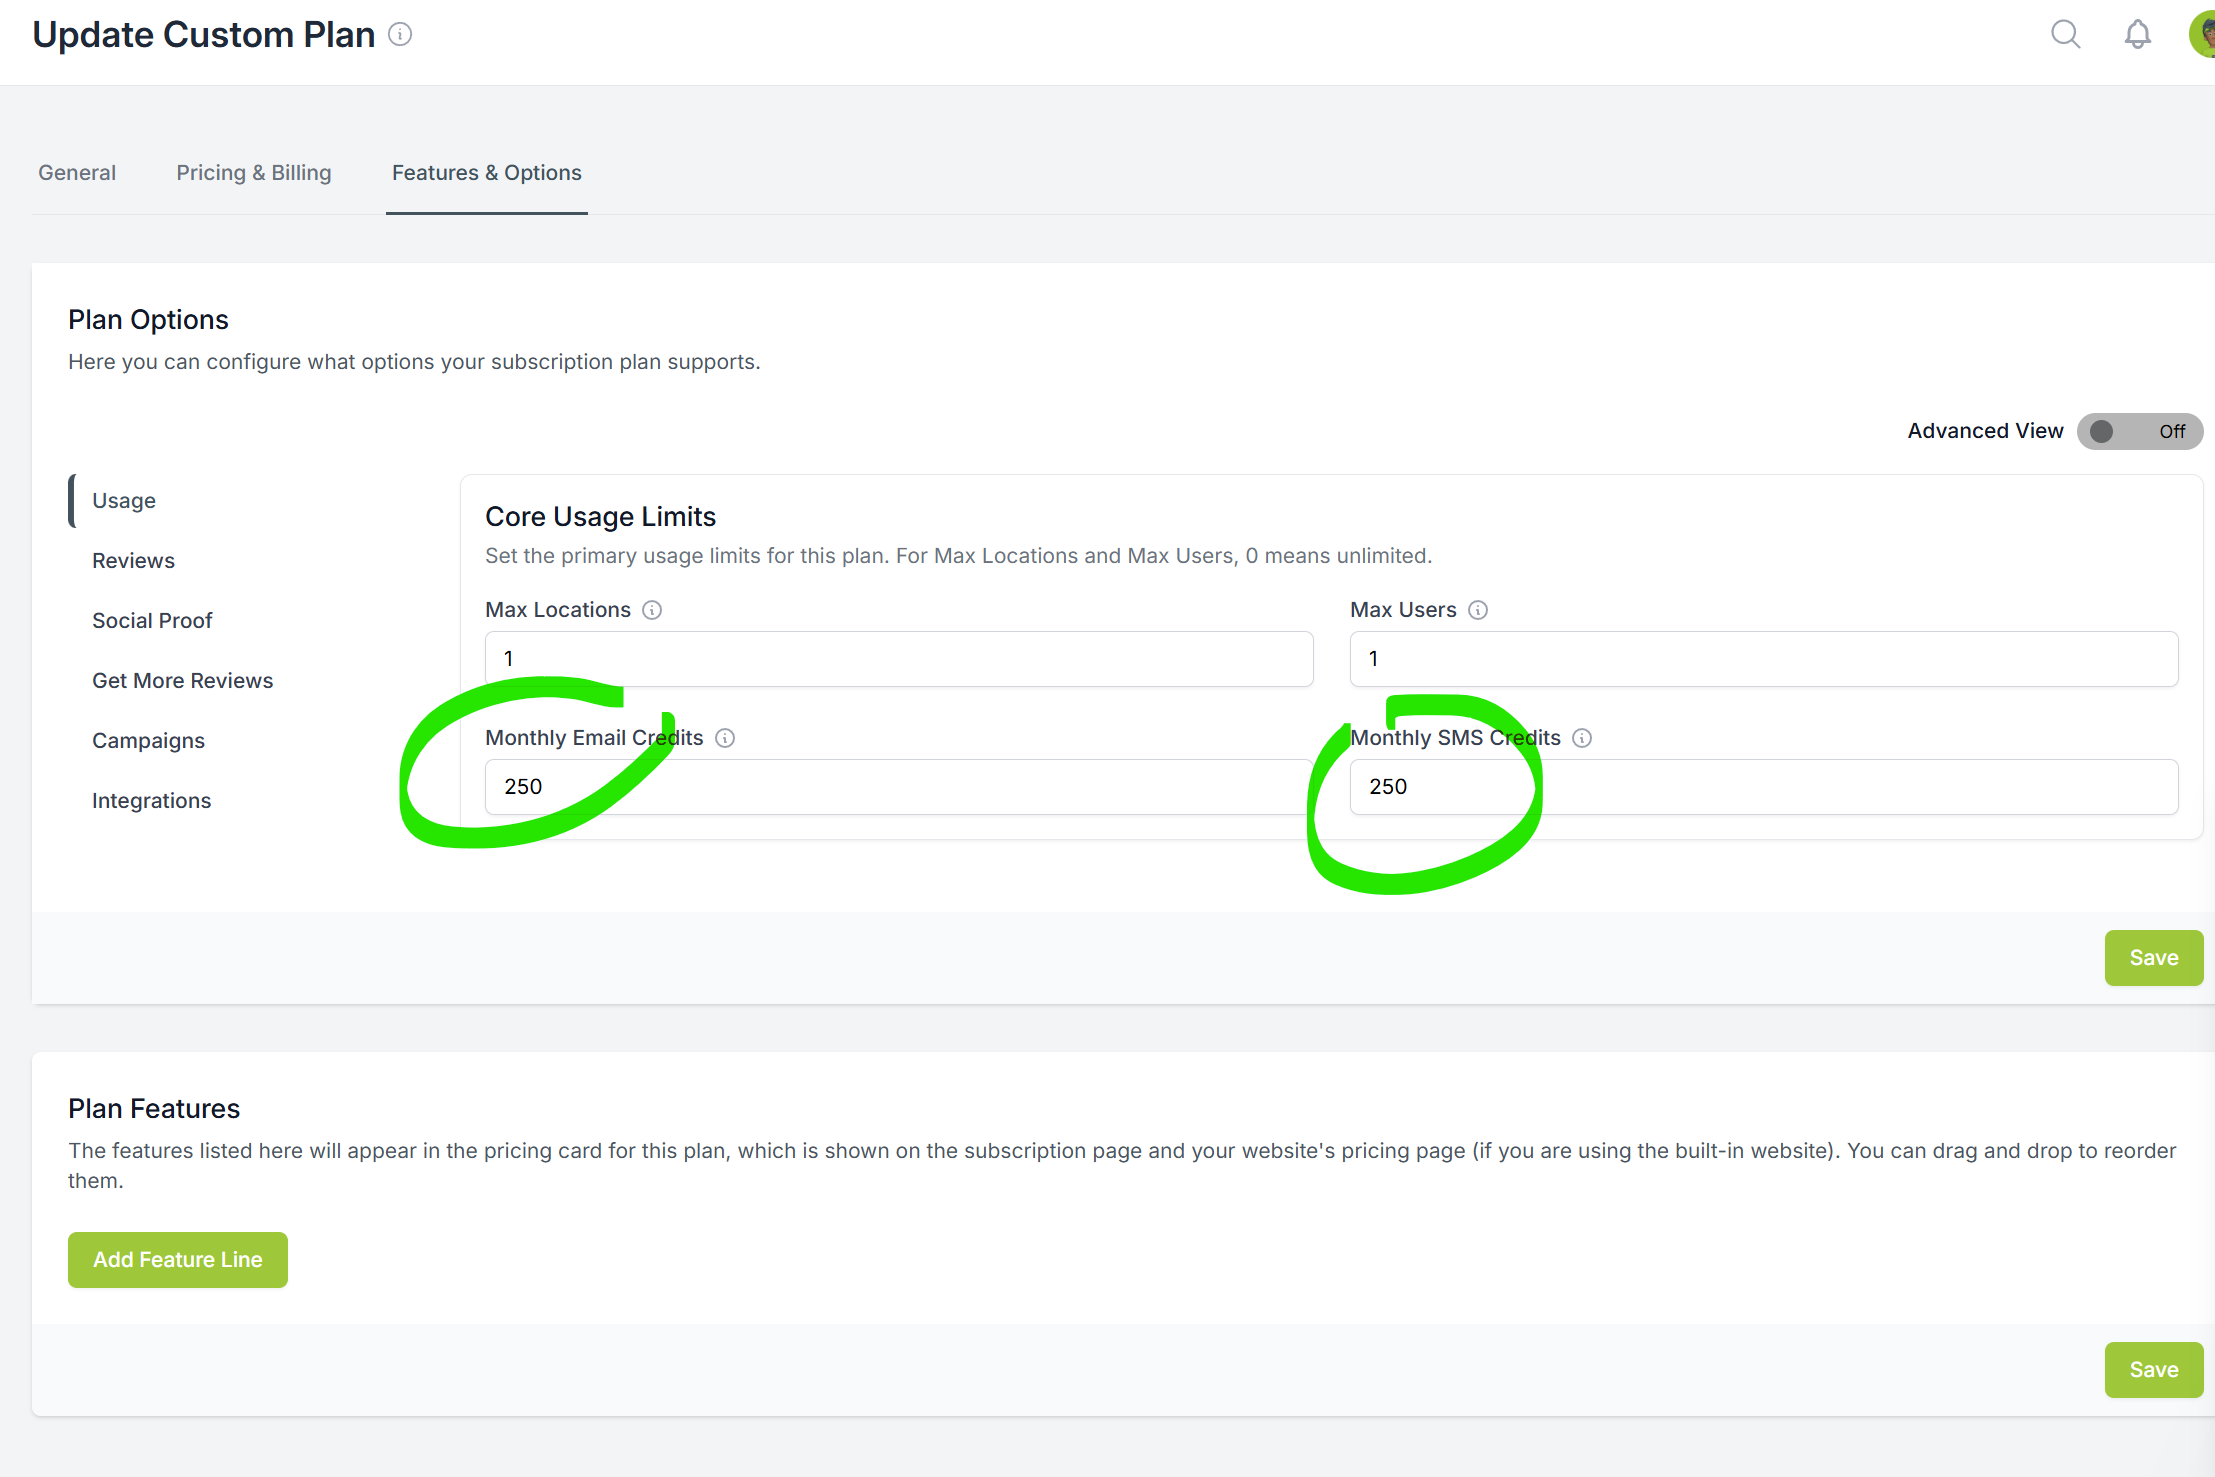Switch to the Pricing & Billing tab
Screen dimensions: 2215x1477
click(x=254, y=173)
